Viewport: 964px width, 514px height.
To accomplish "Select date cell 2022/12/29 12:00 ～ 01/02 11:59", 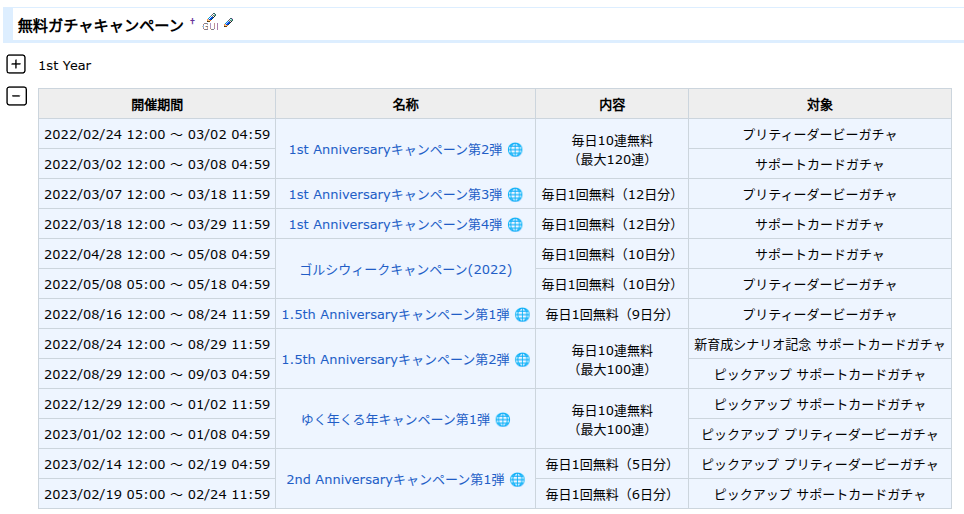I will pos(157,404).
